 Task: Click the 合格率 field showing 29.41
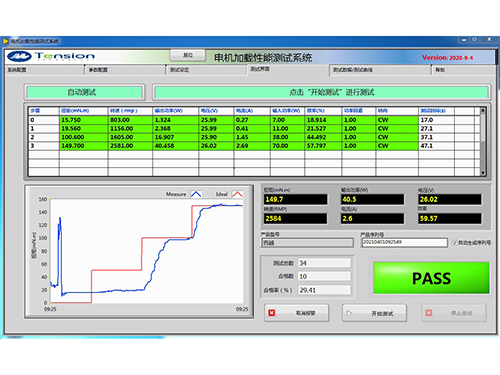pos(324,290)
